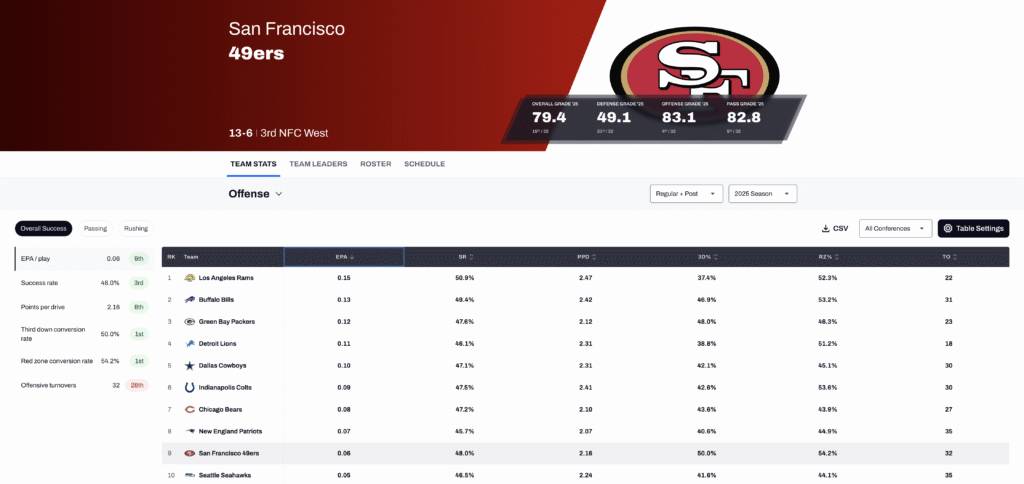The image size is (1024, 484).
Task: Click the Team column header
Action: 191,257
